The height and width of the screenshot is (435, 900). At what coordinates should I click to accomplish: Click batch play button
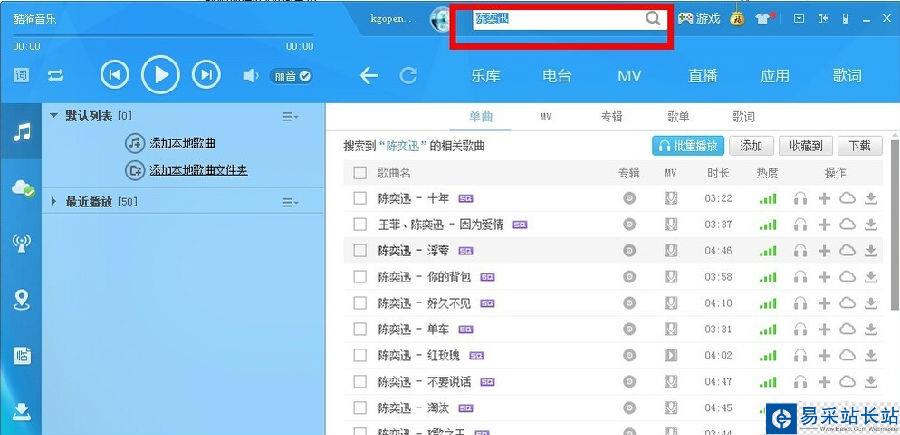click(688, 146)
